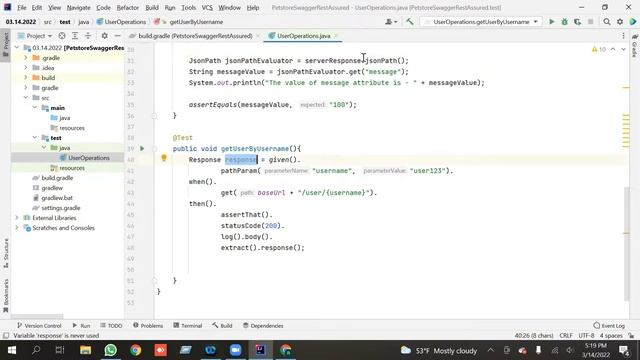Run with Coverage icon in toolbar
Image resolution: width=640 pixels, height=360 pixels.
[x=577, y=22]
